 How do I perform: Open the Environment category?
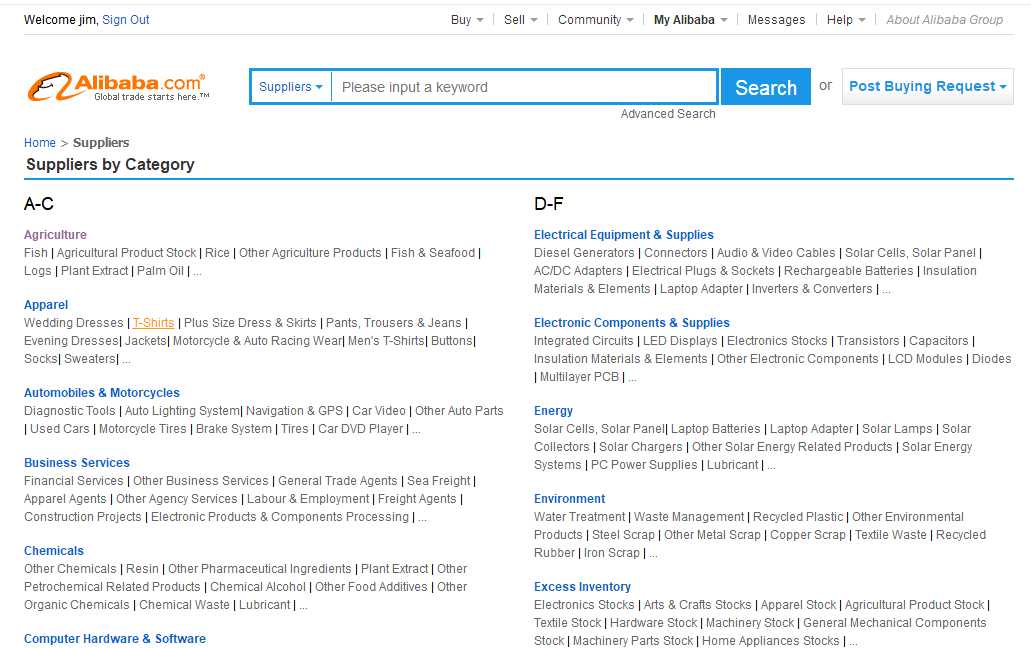569,499
